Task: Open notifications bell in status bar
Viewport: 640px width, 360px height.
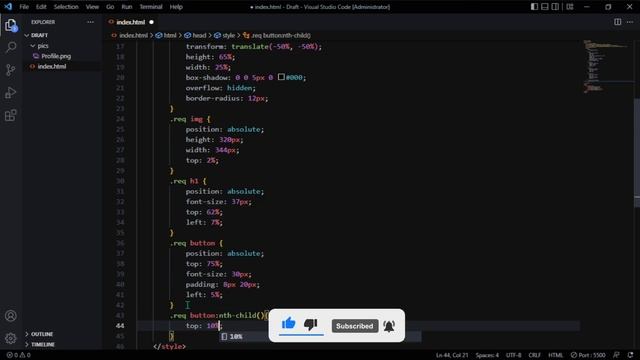Action: pos(630,355)
